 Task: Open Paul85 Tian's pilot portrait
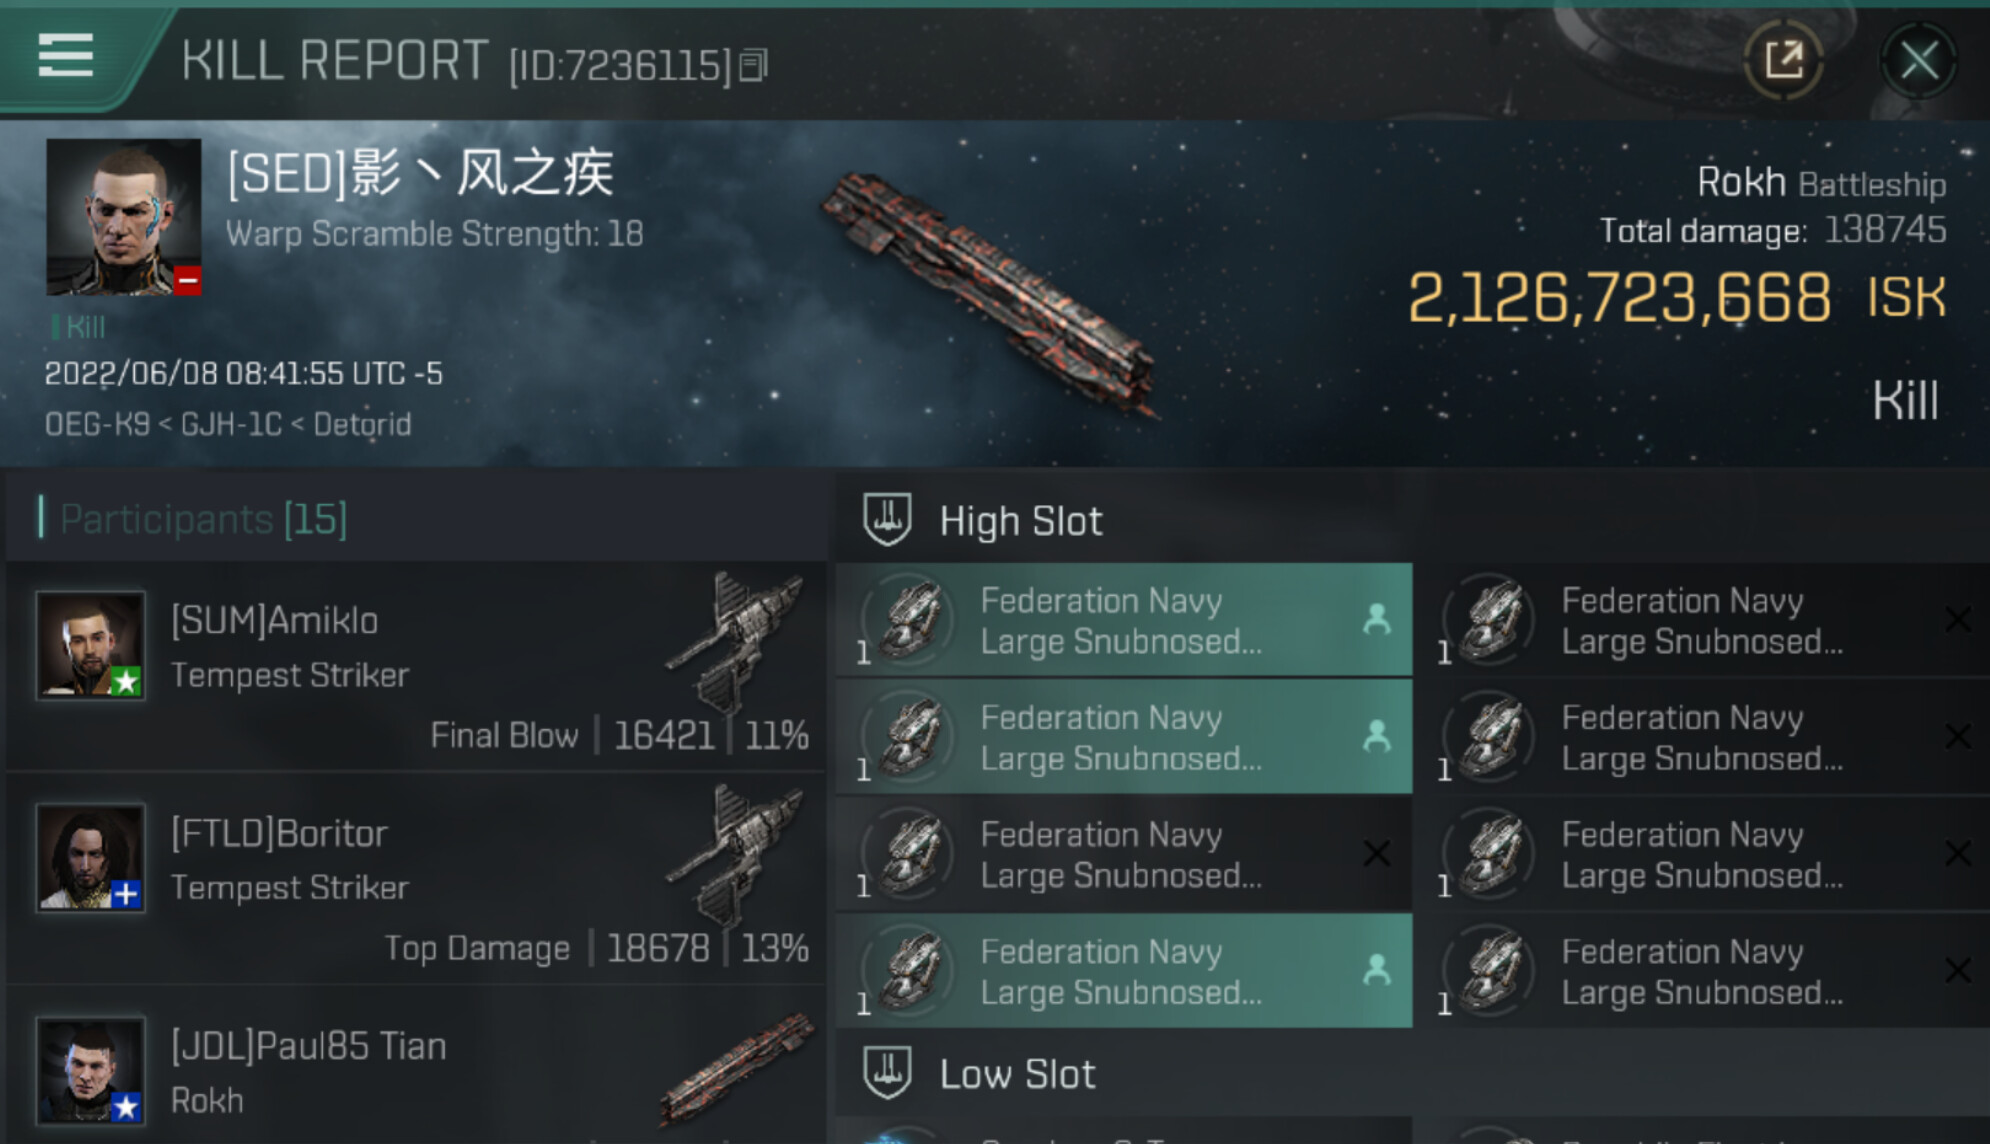click(x=90, y=1070)
